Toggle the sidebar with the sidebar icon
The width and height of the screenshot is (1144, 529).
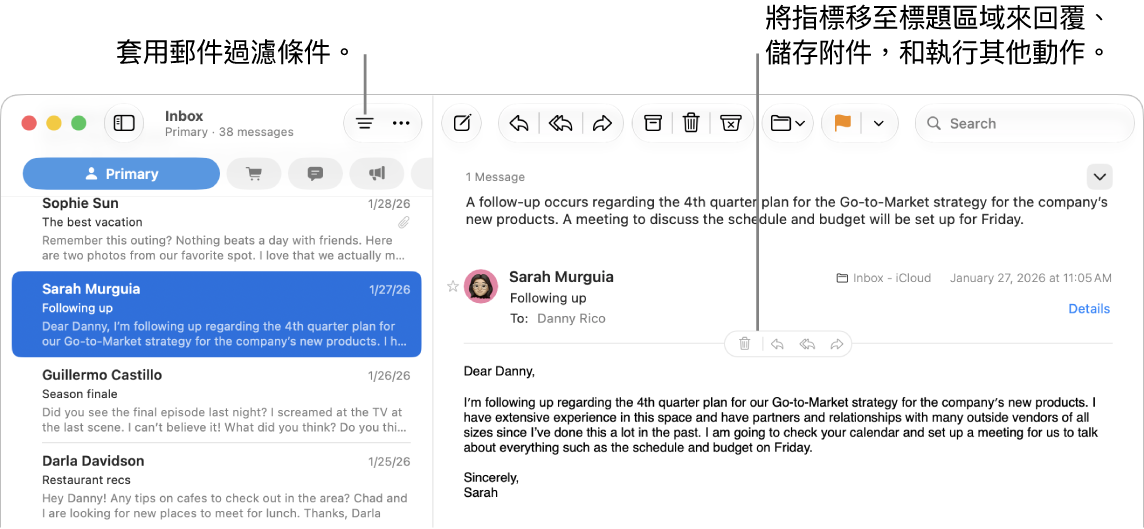(x=124, y=123)
